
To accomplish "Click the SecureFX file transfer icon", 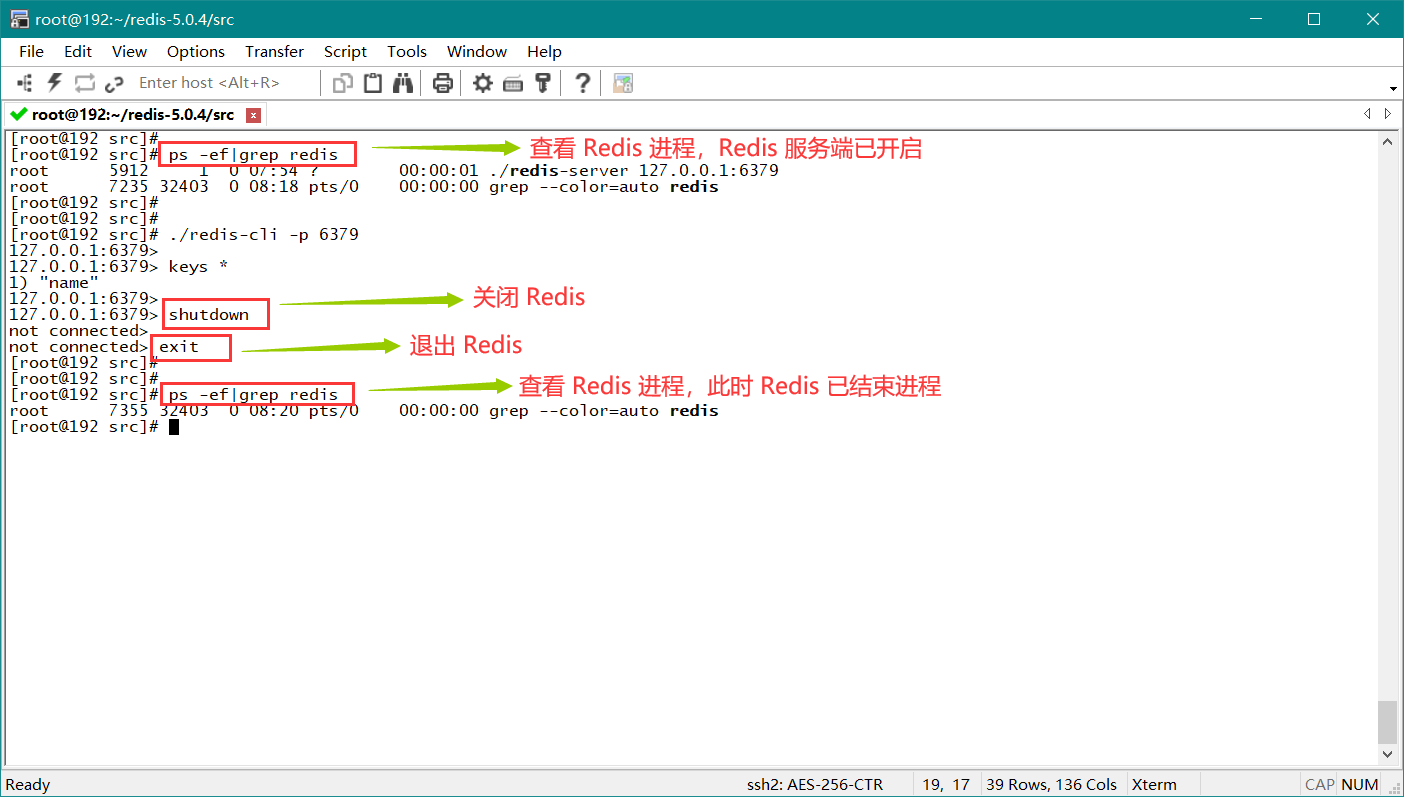I will [623, 83].
